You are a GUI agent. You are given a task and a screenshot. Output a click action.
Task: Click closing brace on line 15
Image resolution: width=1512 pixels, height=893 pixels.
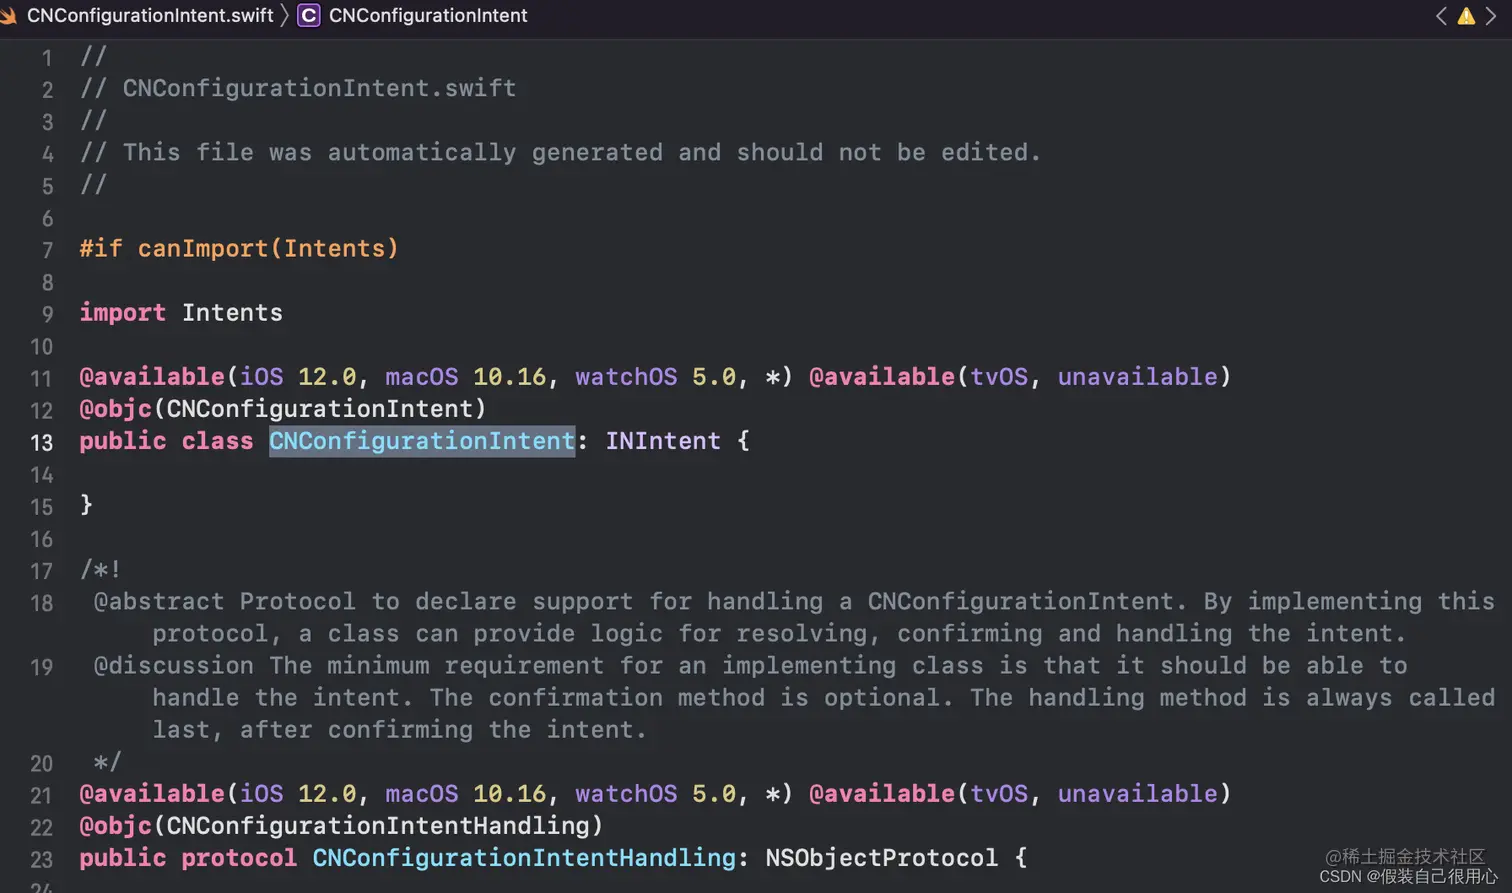(x=86, y=504)
